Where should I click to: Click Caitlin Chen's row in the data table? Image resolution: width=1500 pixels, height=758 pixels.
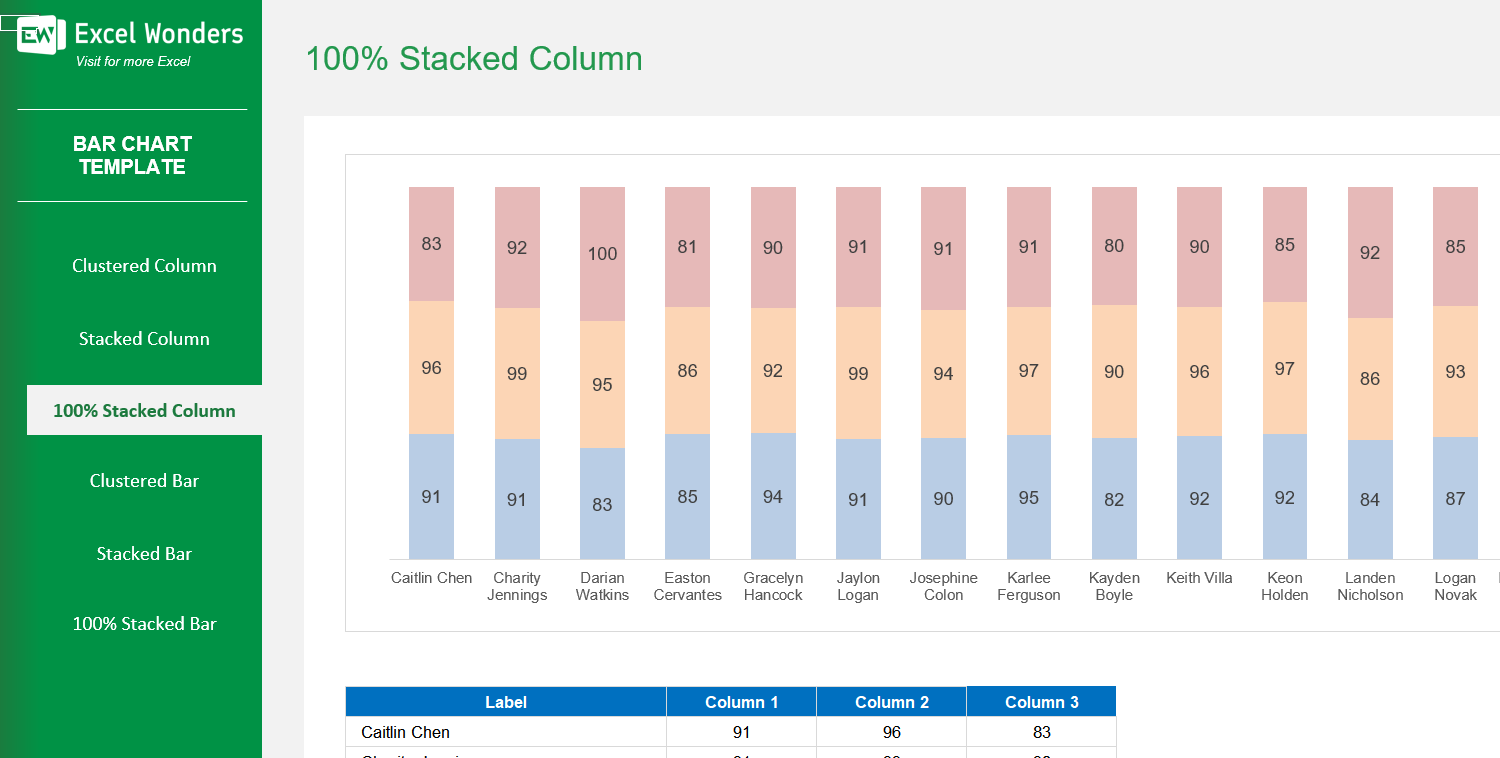(505, 732)
